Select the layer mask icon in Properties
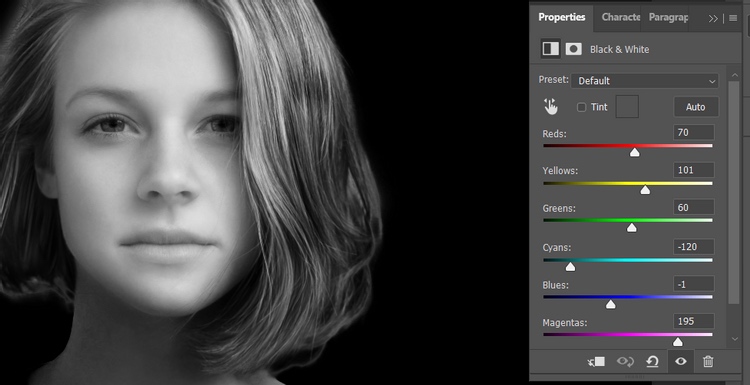This screenshot has height=385, width=750. coord(574,49)
